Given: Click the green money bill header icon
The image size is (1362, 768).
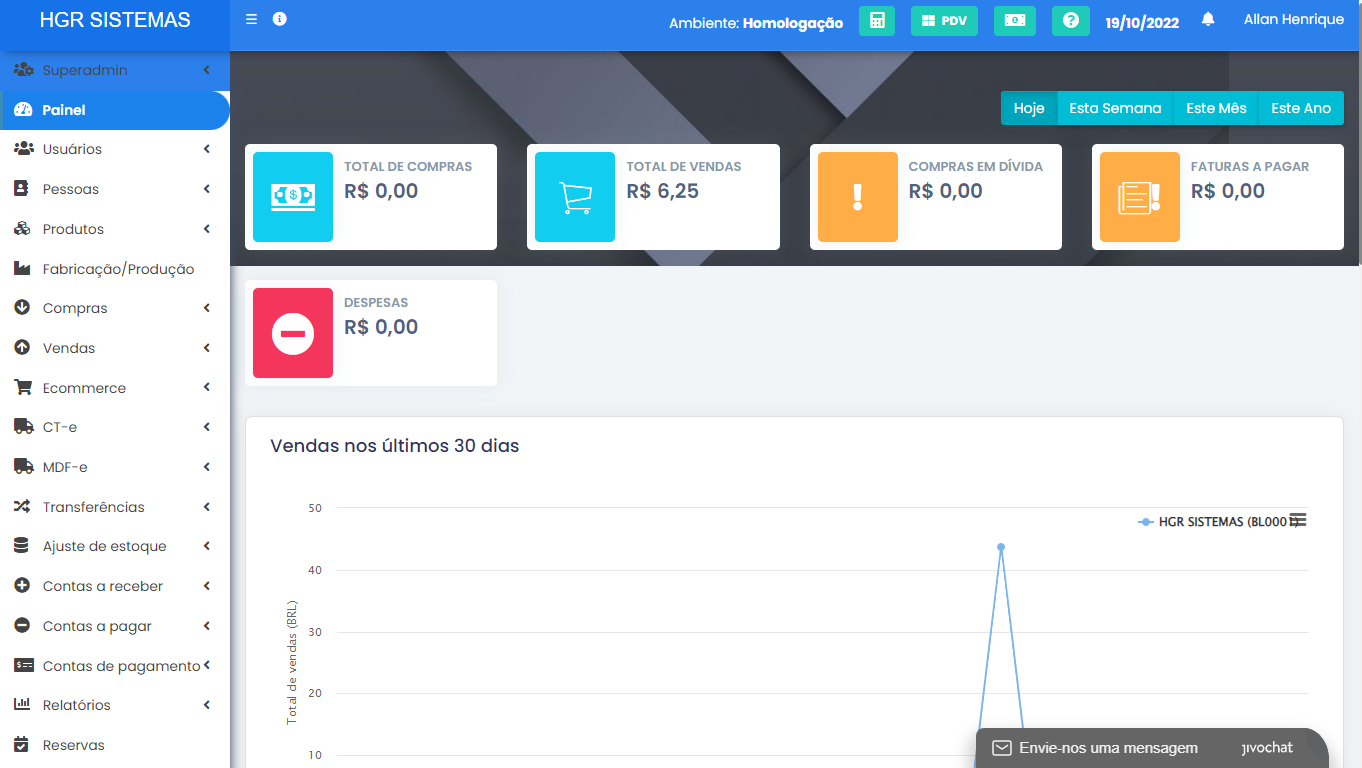Looking at the screenshot, I should (1014, 21).
